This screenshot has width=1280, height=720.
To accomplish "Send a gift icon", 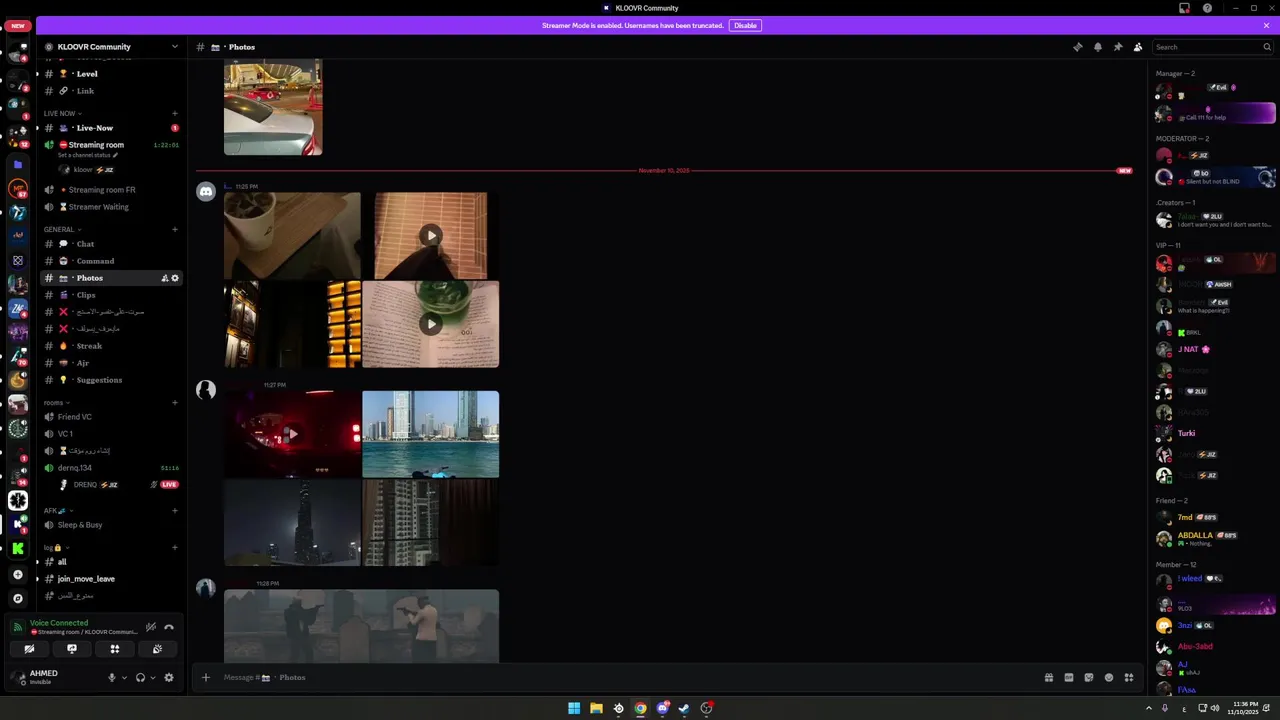I will coord(1048,677).
